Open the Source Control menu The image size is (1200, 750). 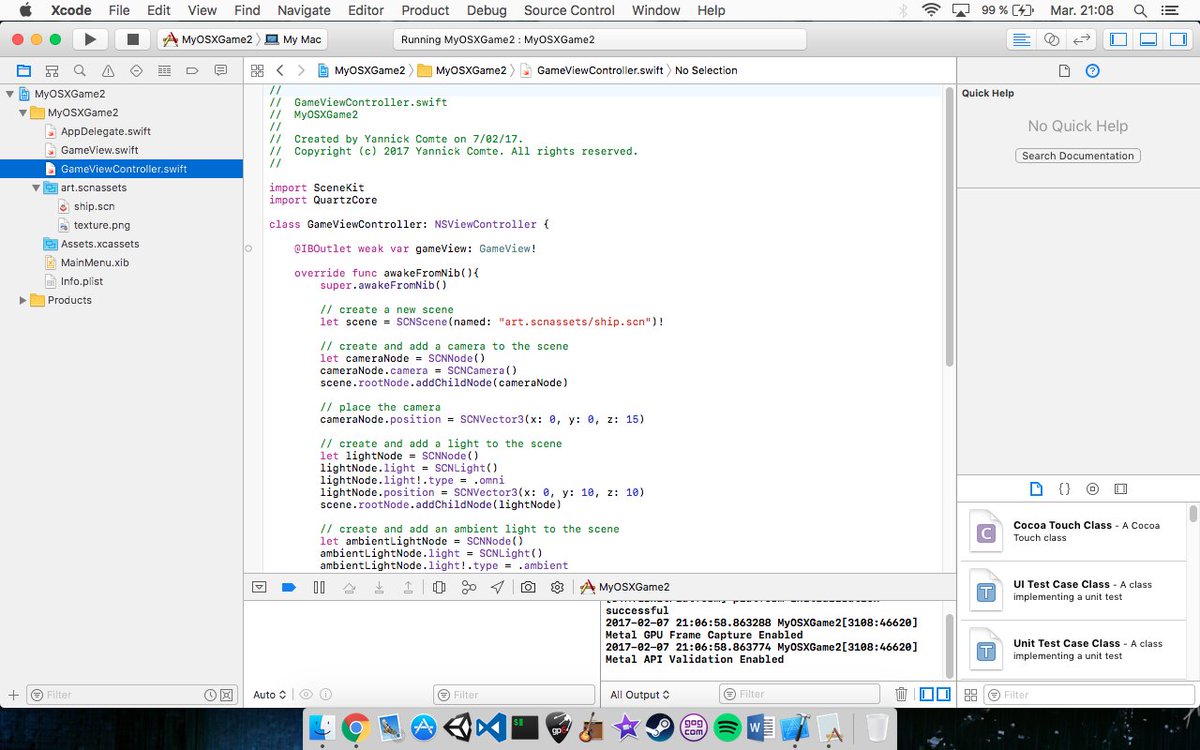(x=569, y=10)
